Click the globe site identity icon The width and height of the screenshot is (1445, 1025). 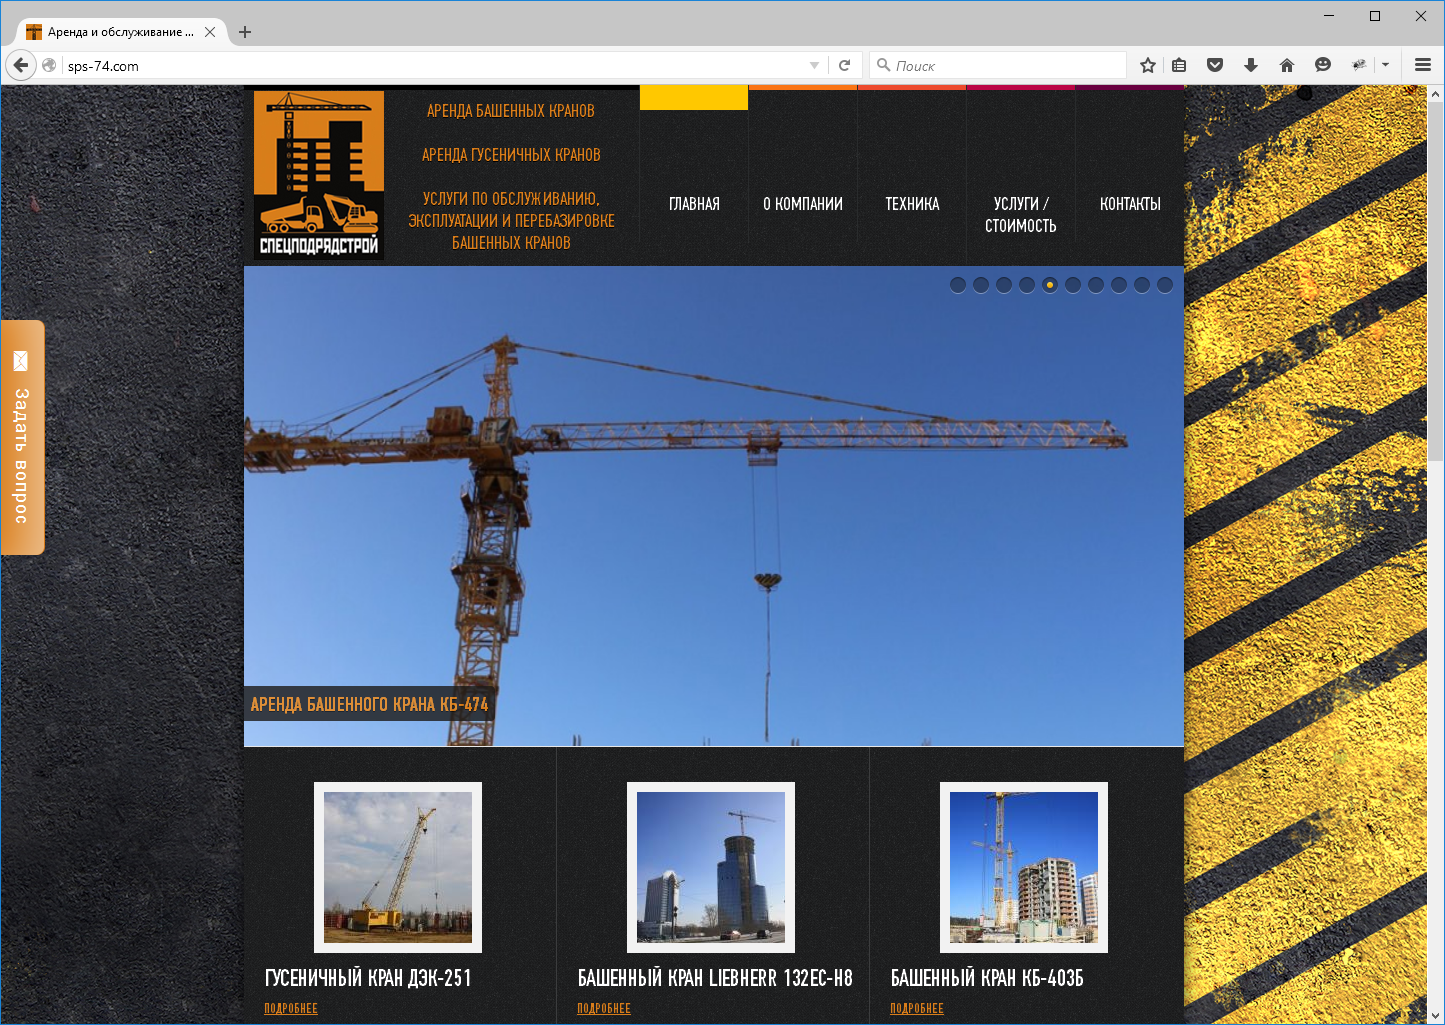49,65
